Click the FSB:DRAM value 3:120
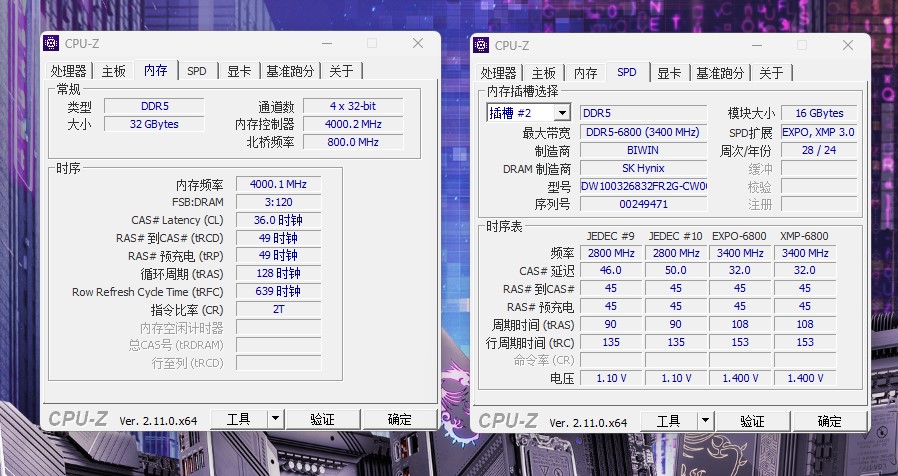This screenshot has height=476, width=898. tap(278, 202)
